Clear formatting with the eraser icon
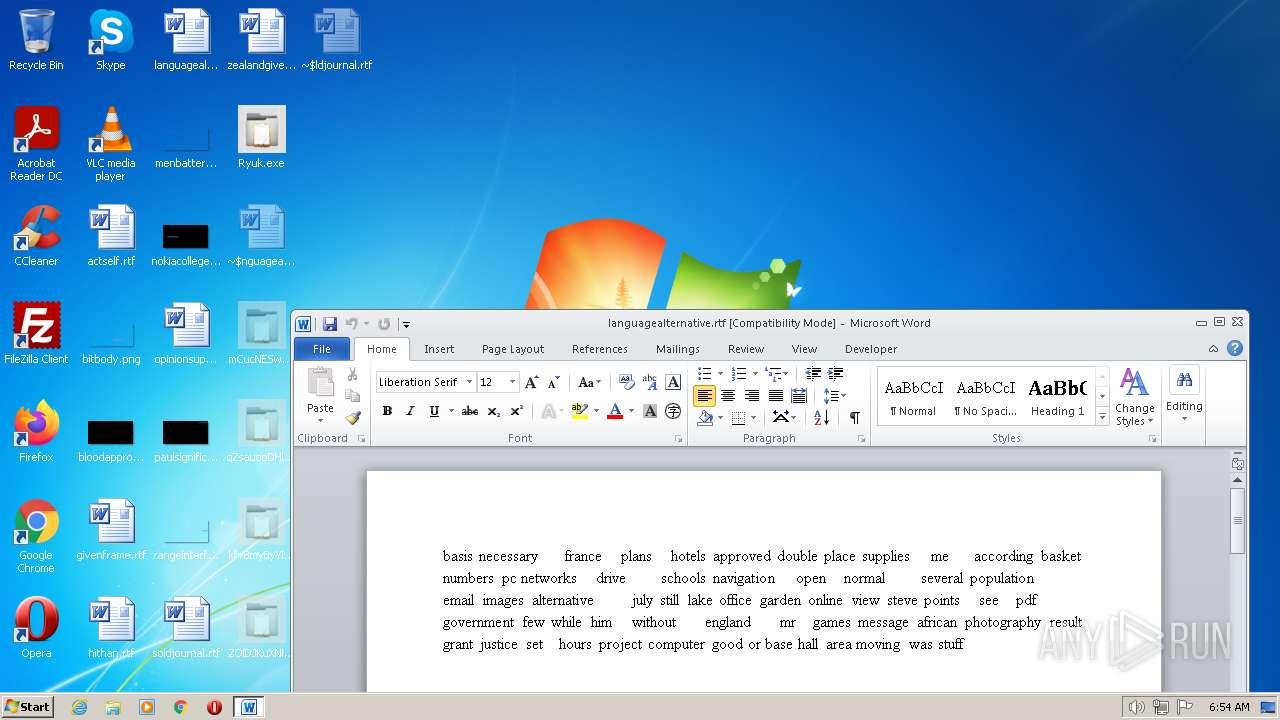This screenshot has width=1280, height=720. pyautogui.click(x=627, y=382)
